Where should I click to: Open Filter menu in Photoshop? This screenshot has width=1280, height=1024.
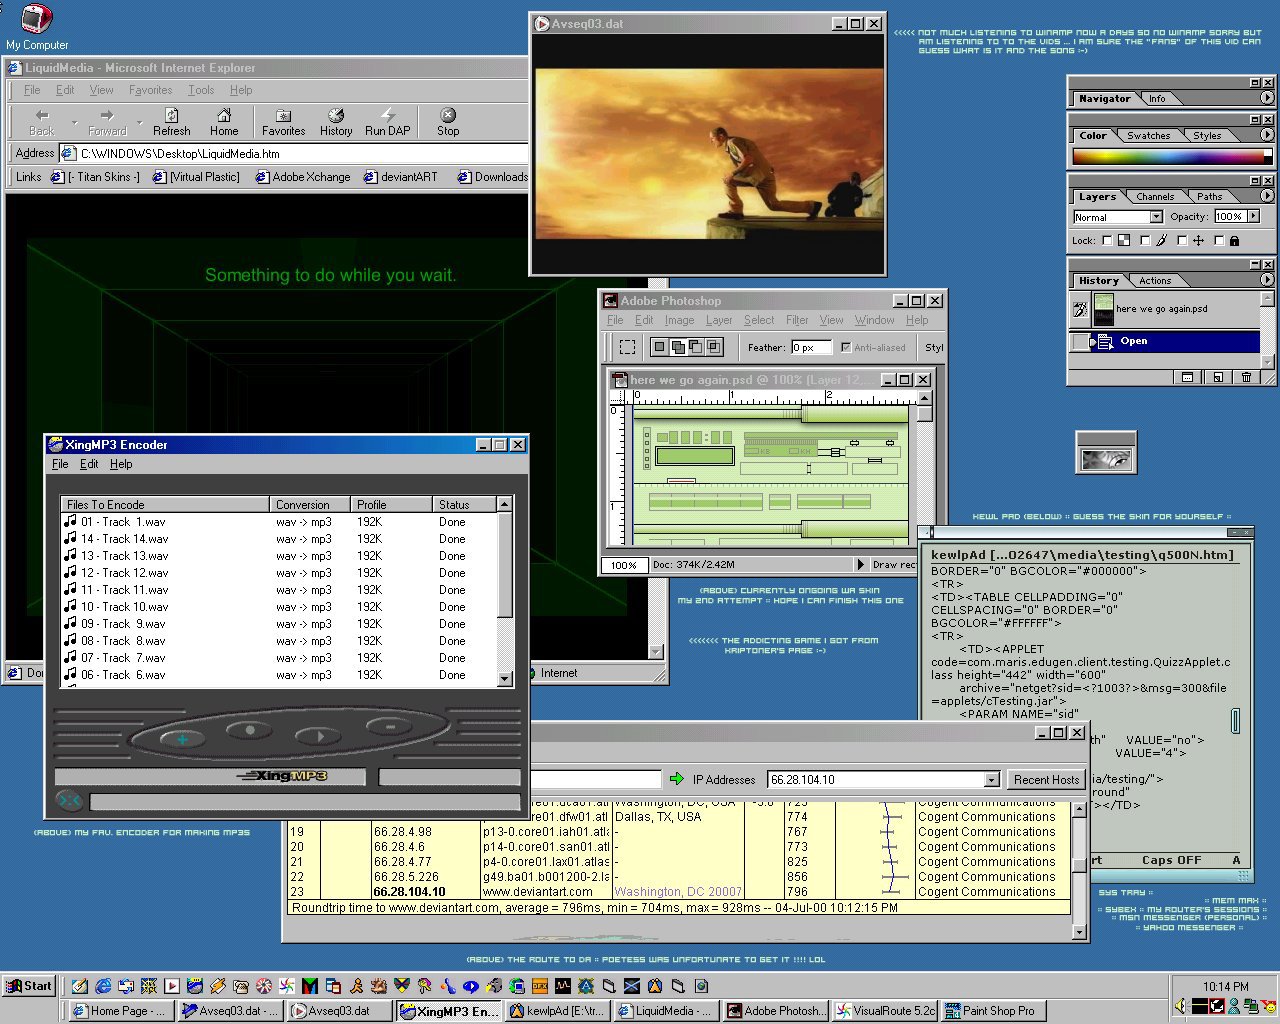pos(797,320)
